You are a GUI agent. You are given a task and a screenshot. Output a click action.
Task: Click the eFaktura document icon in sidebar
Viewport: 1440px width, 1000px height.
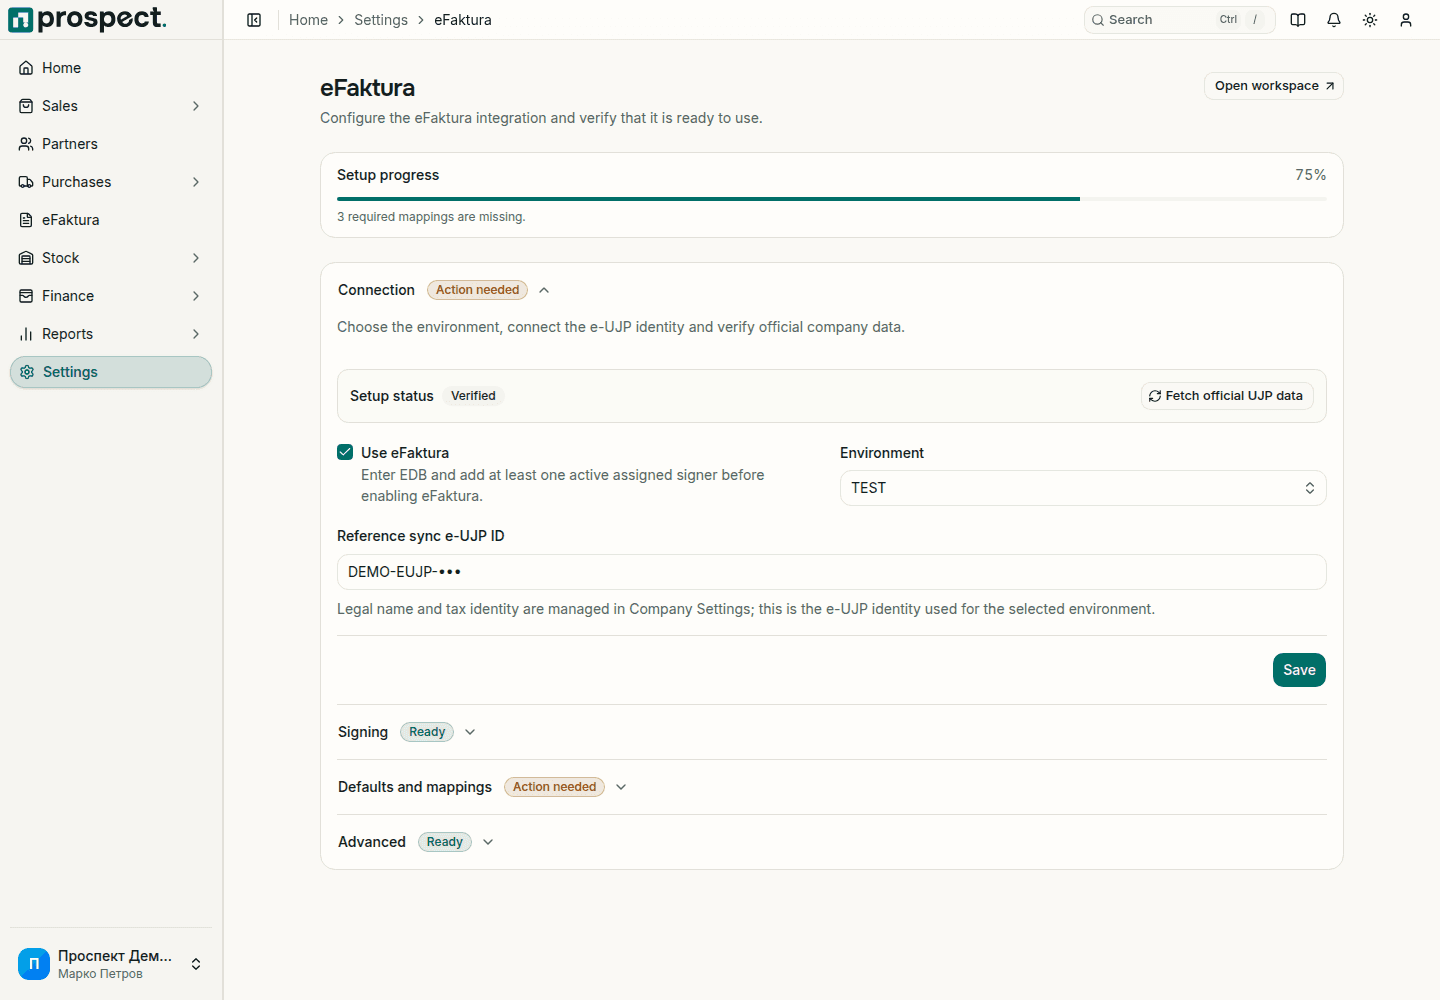point(26,220)
